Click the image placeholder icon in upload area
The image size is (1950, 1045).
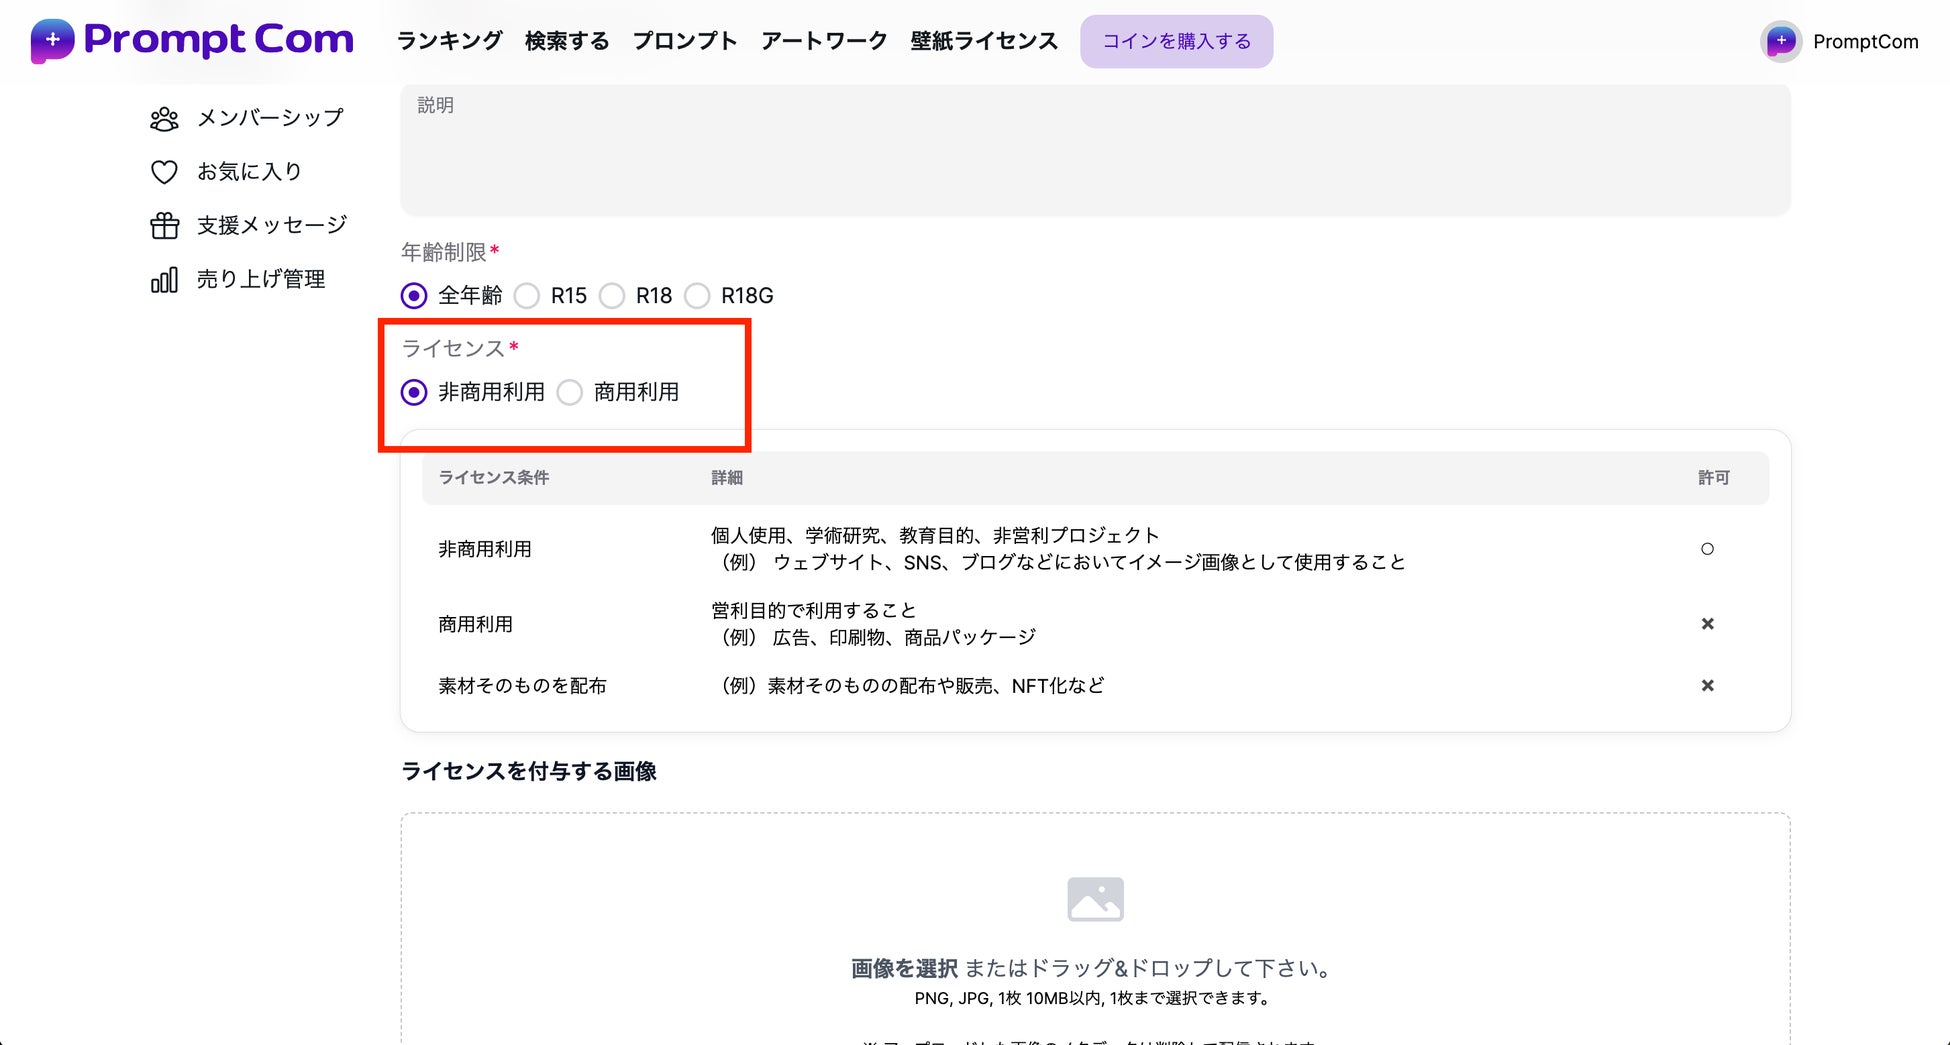[x=1095, y=898]
